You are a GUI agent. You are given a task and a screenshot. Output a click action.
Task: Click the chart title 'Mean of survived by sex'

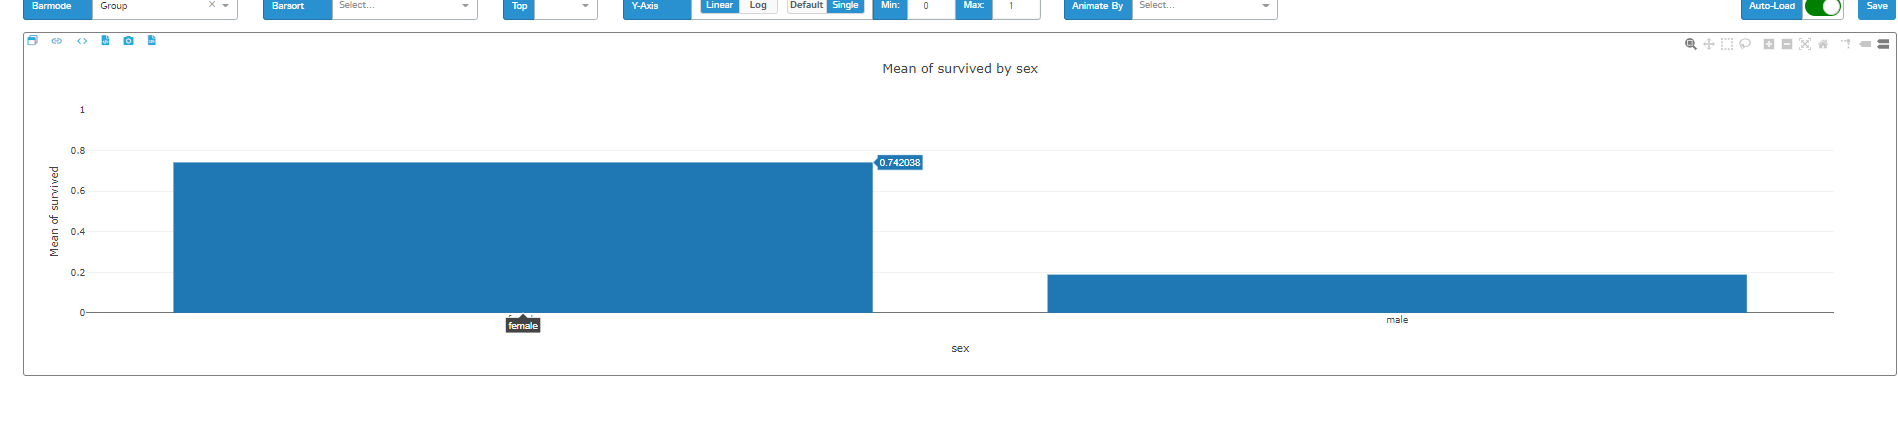pos(960,69)
